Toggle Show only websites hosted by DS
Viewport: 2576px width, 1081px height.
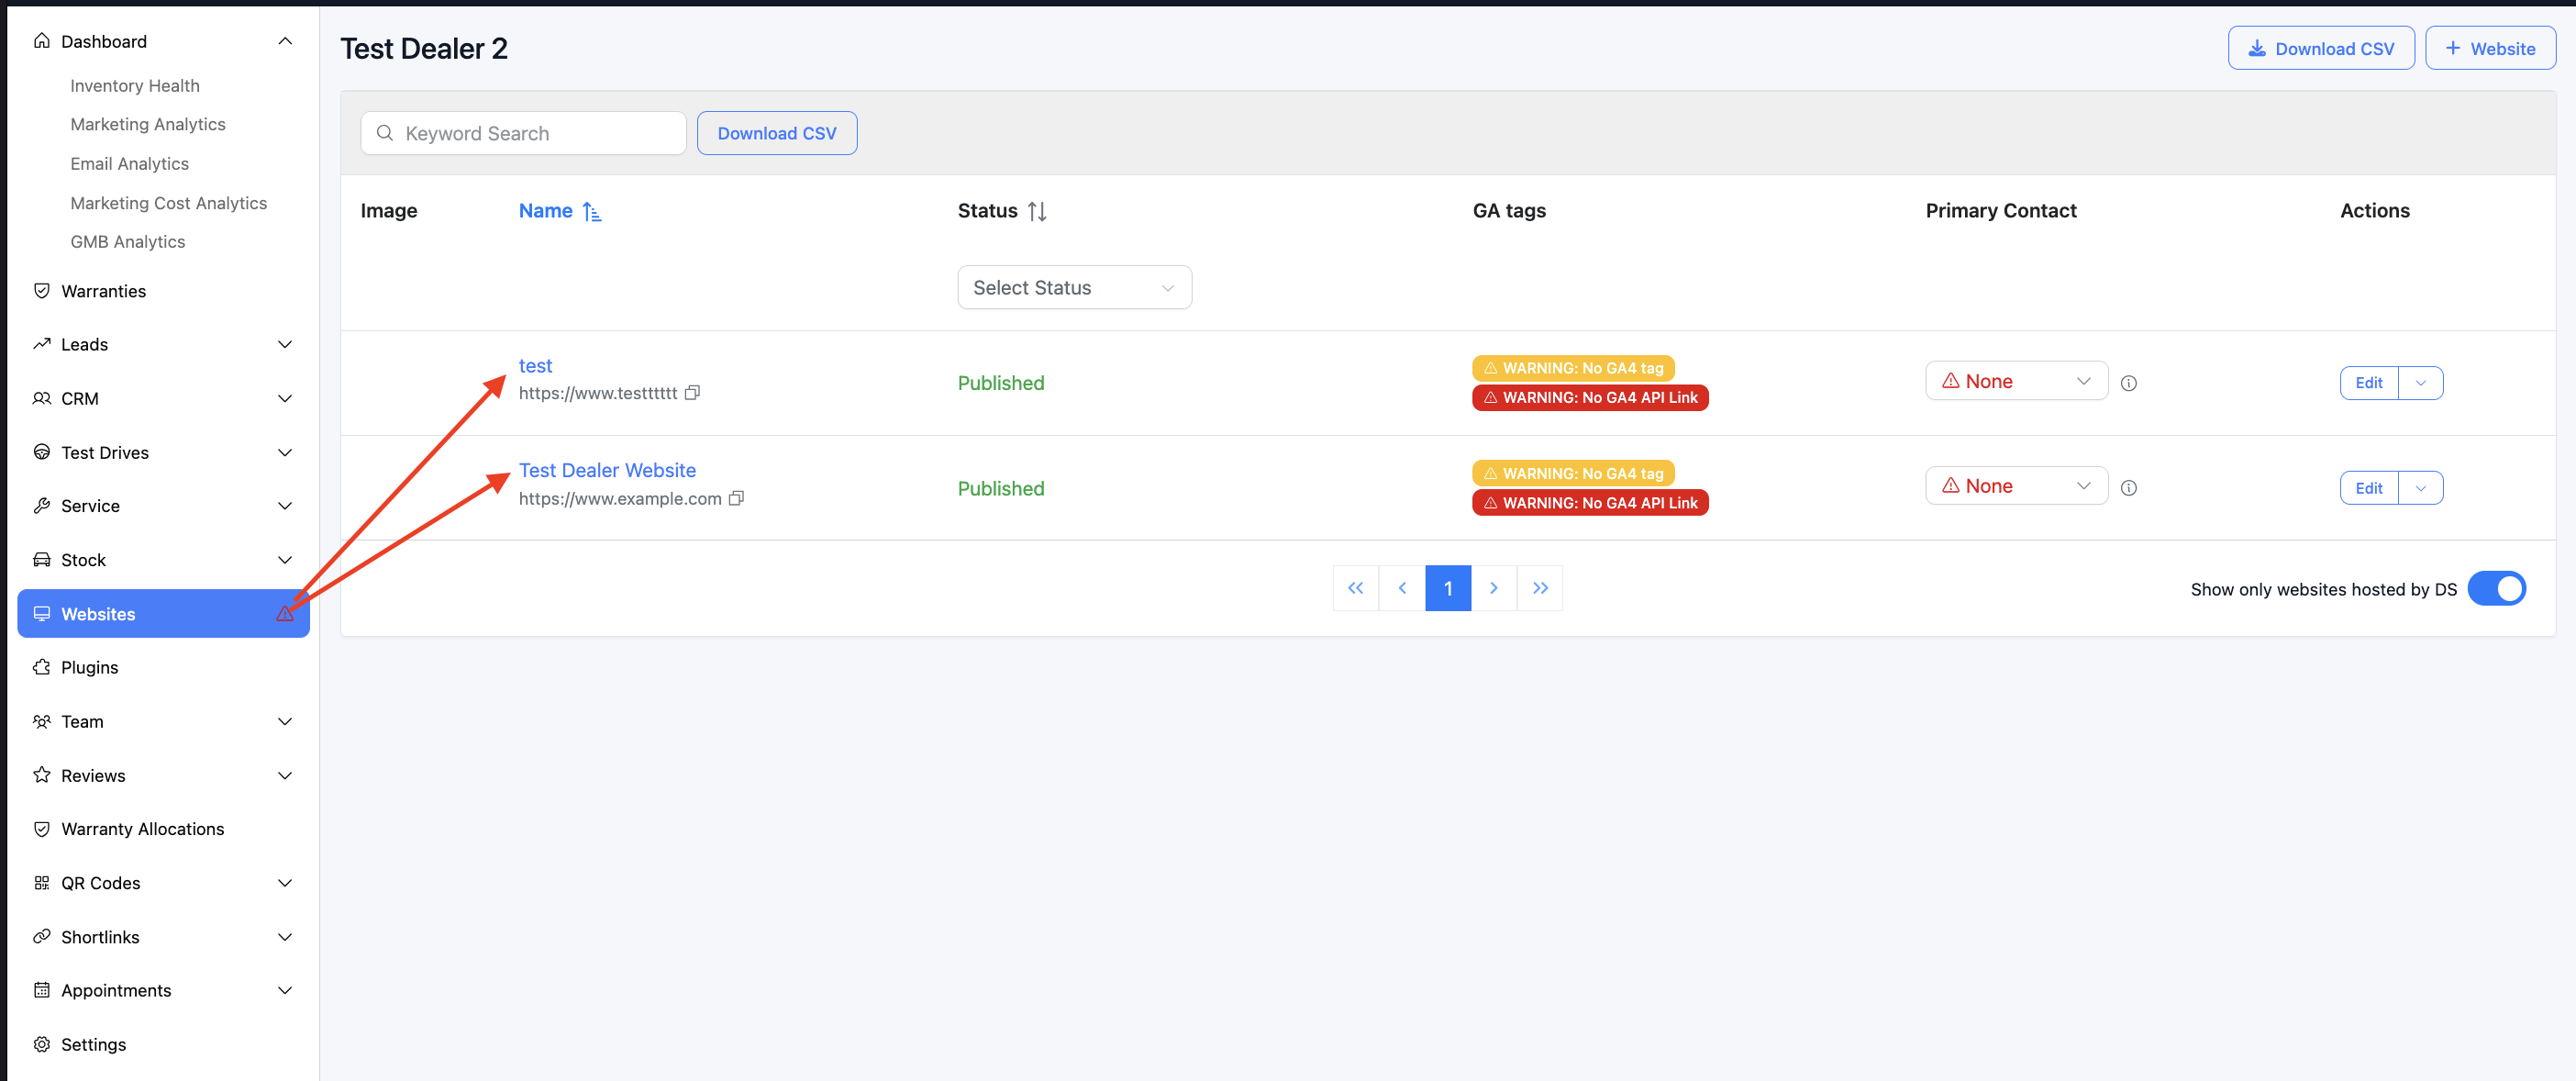click(2496, 589)
